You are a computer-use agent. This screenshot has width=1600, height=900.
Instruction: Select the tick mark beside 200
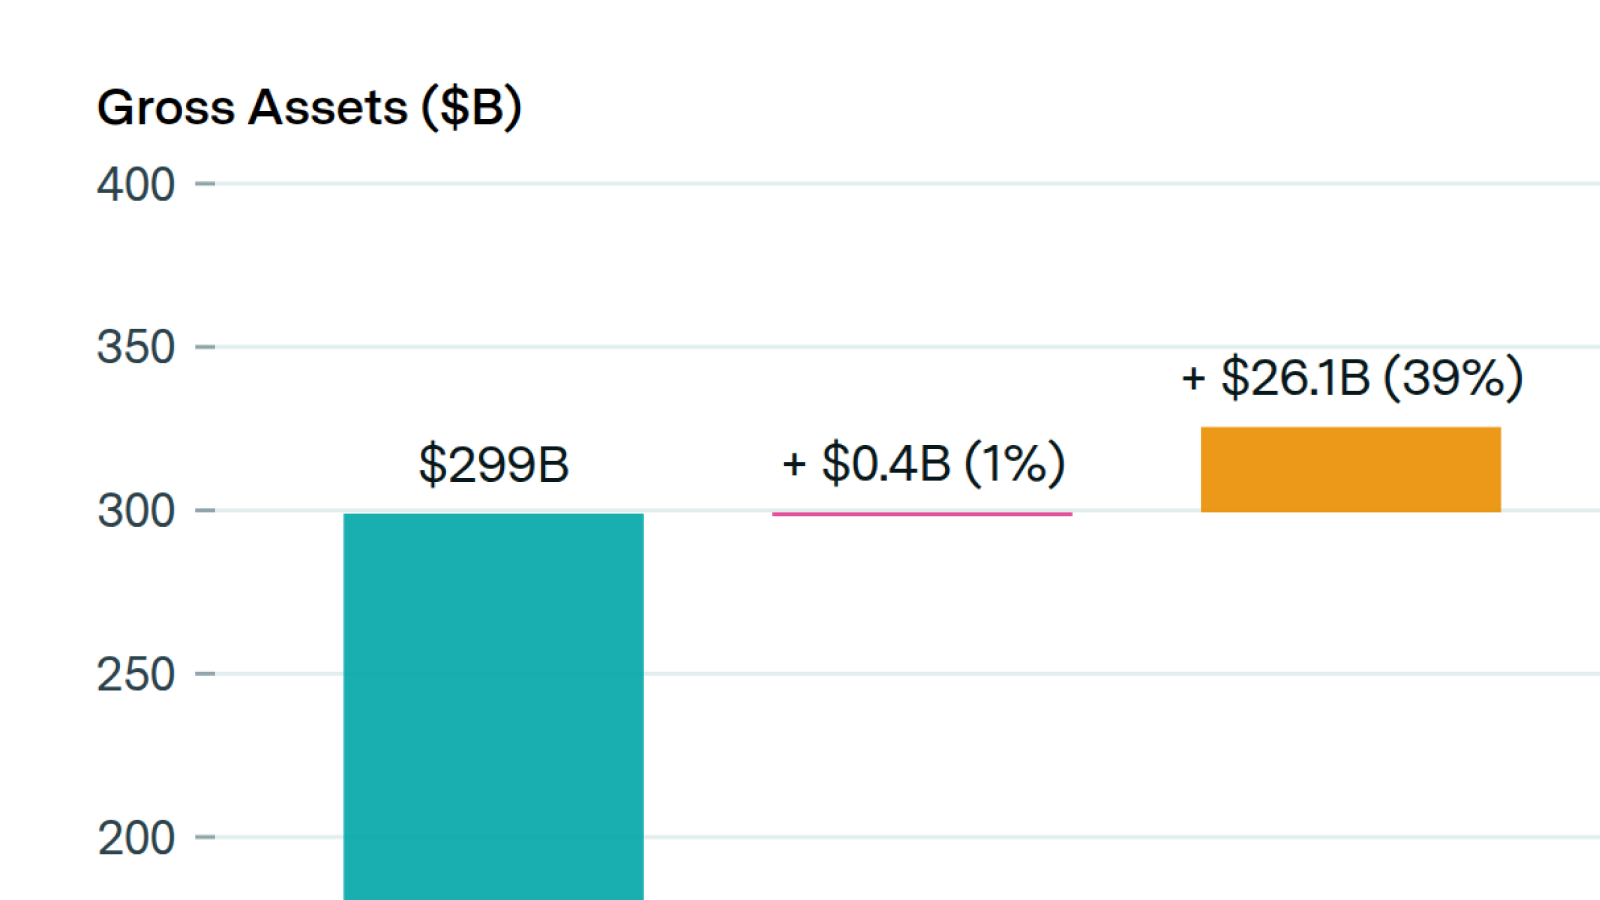[x=205, y=837]
